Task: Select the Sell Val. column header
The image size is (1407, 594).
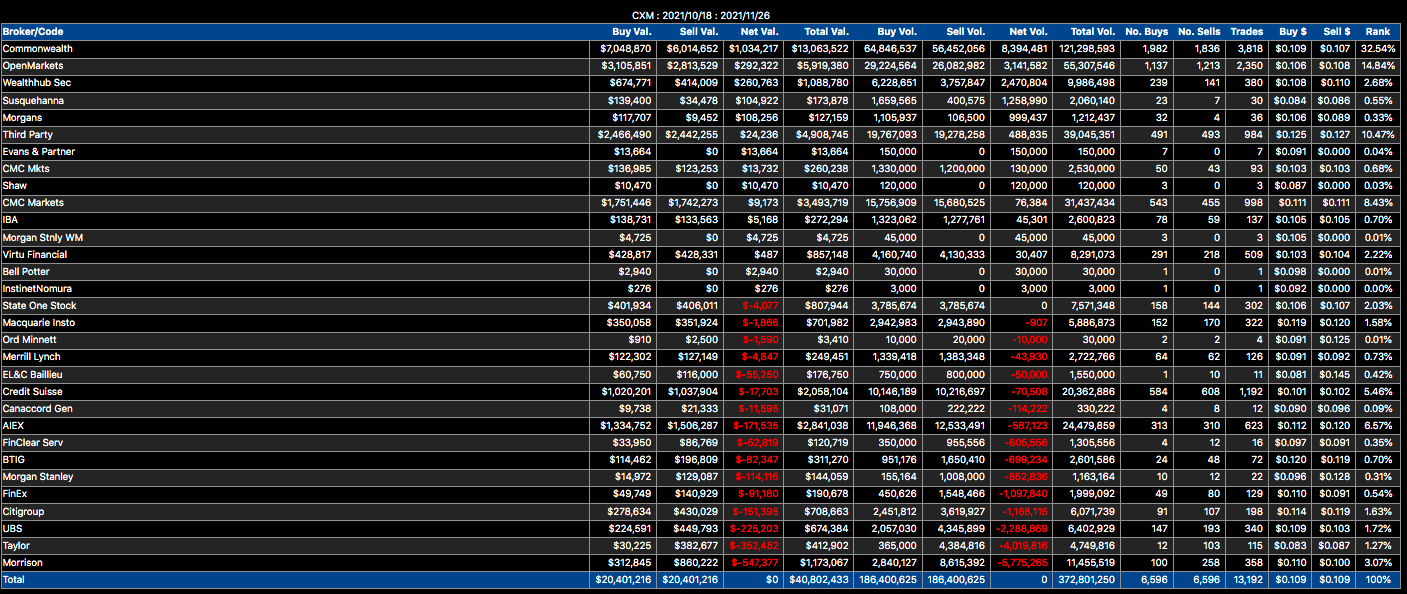Action: tap(698, 32)
